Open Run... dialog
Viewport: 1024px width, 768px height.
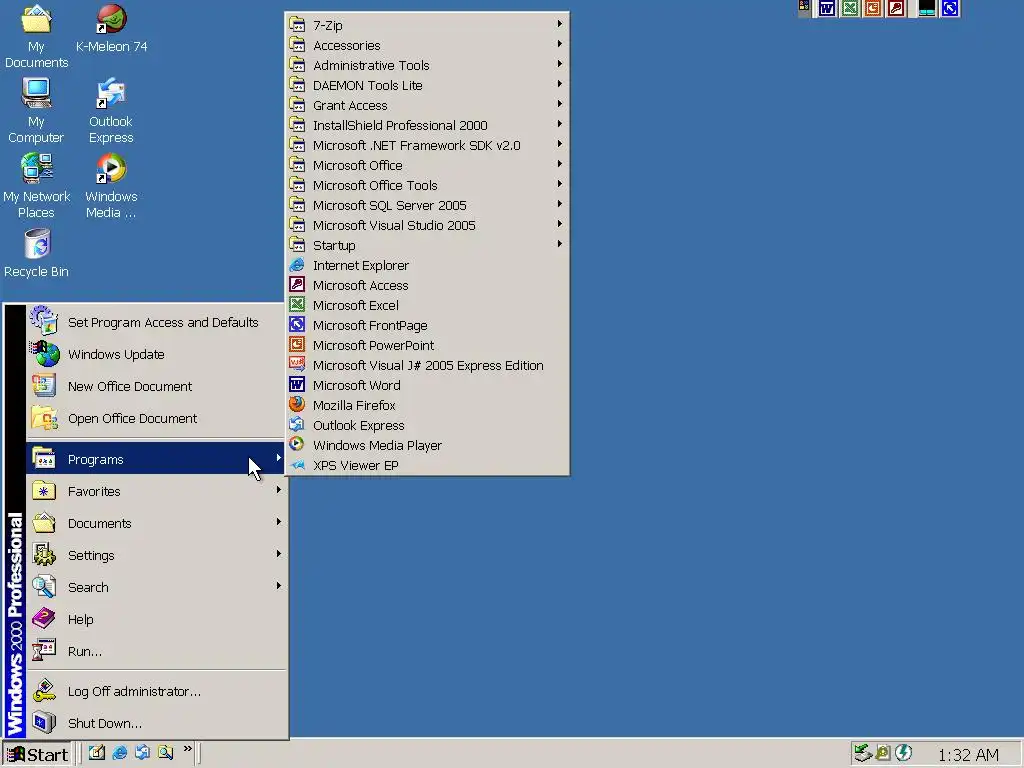click(x=157, y=651)
